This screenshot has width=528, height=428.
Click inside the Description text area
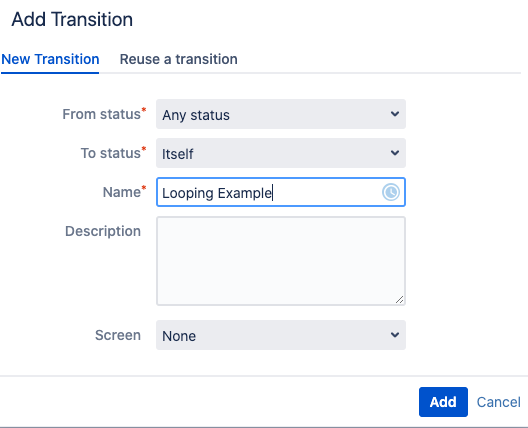[x=281, y=261]
